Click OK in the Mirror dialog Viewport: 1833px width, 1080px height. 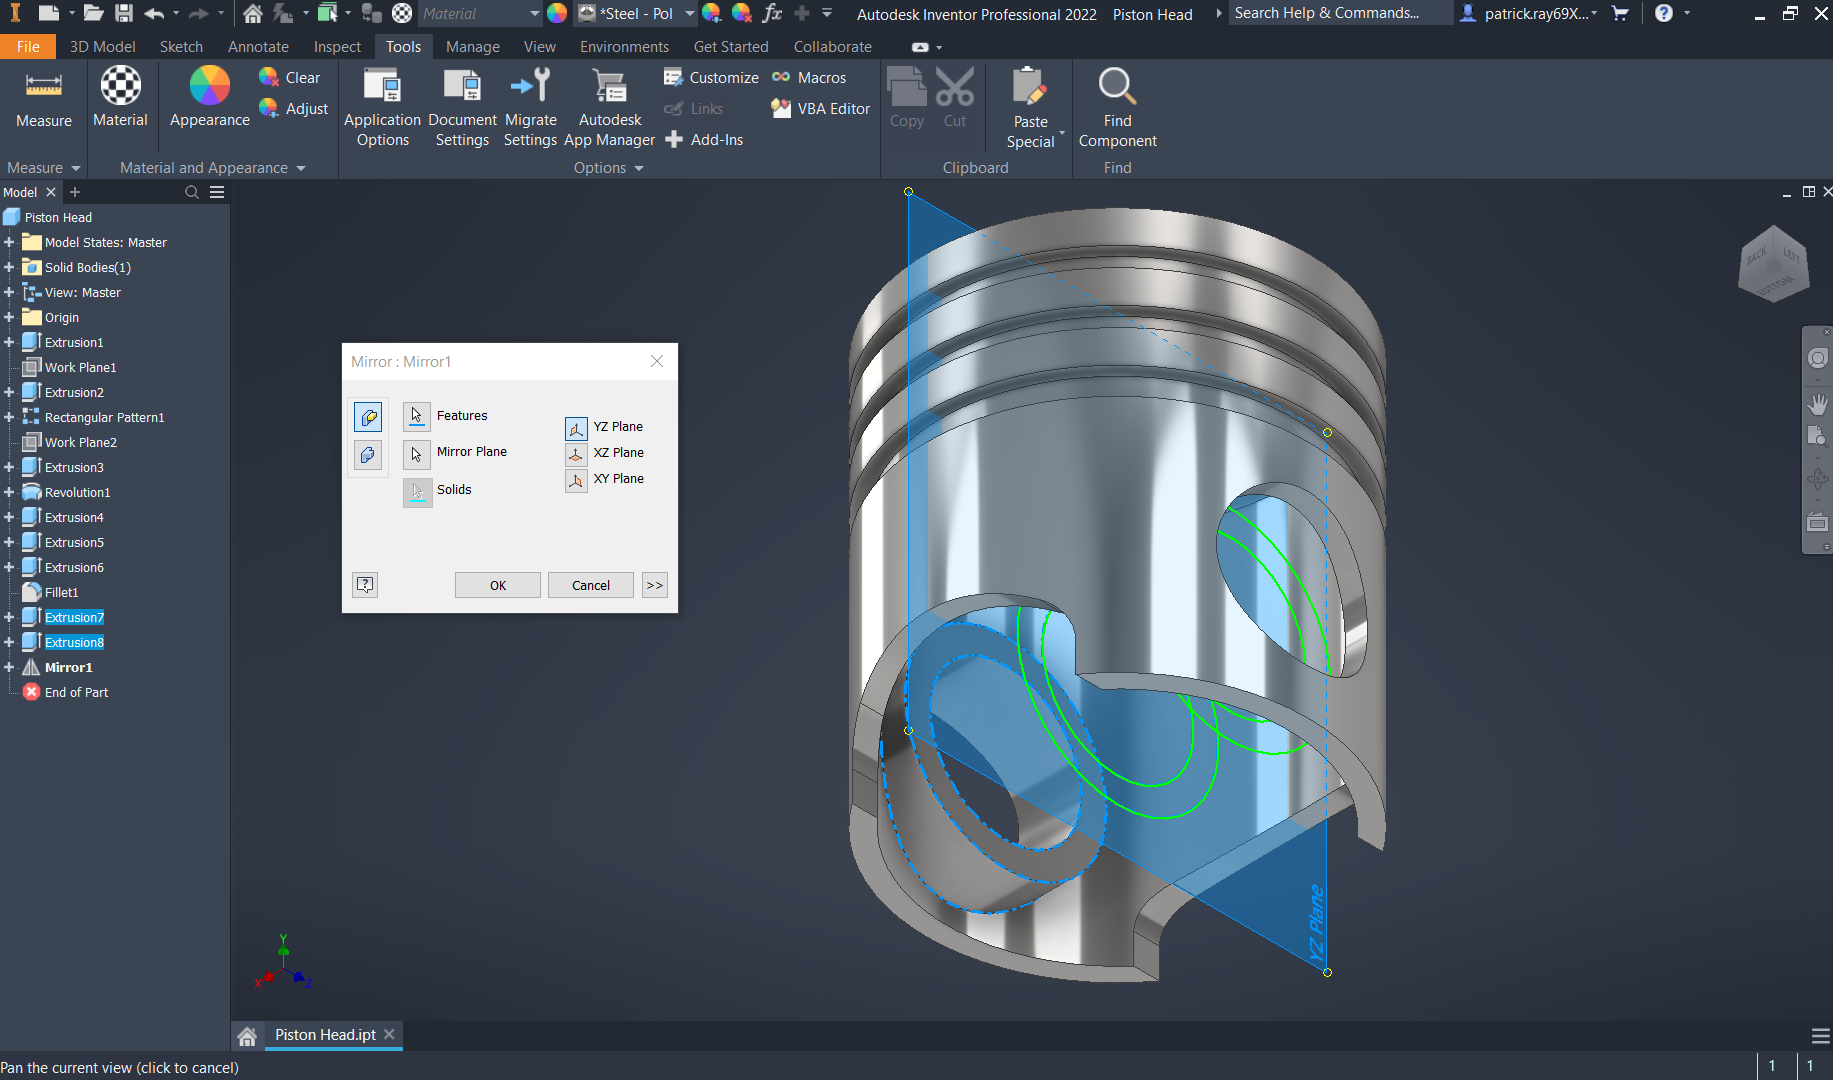[x=498, y=585]
